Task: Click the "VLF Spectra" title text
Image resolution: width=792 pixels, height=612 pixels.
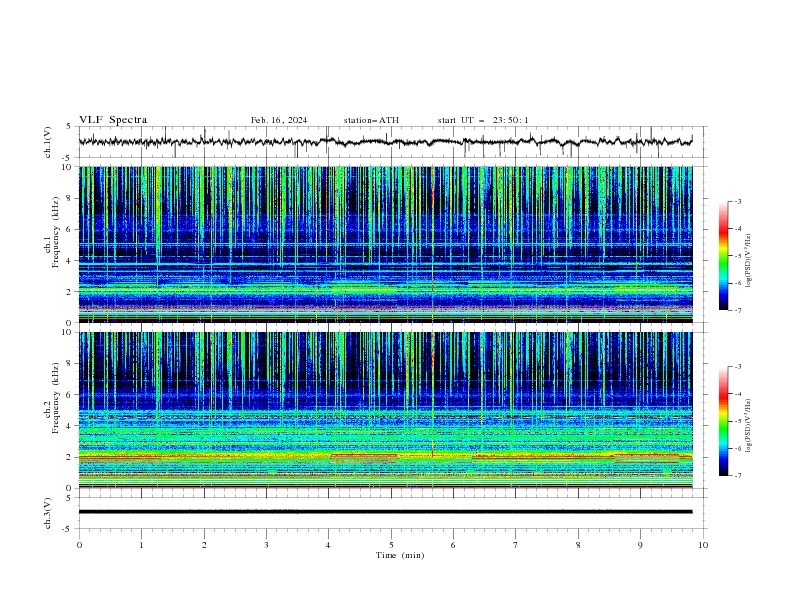Action: [113, 120]
